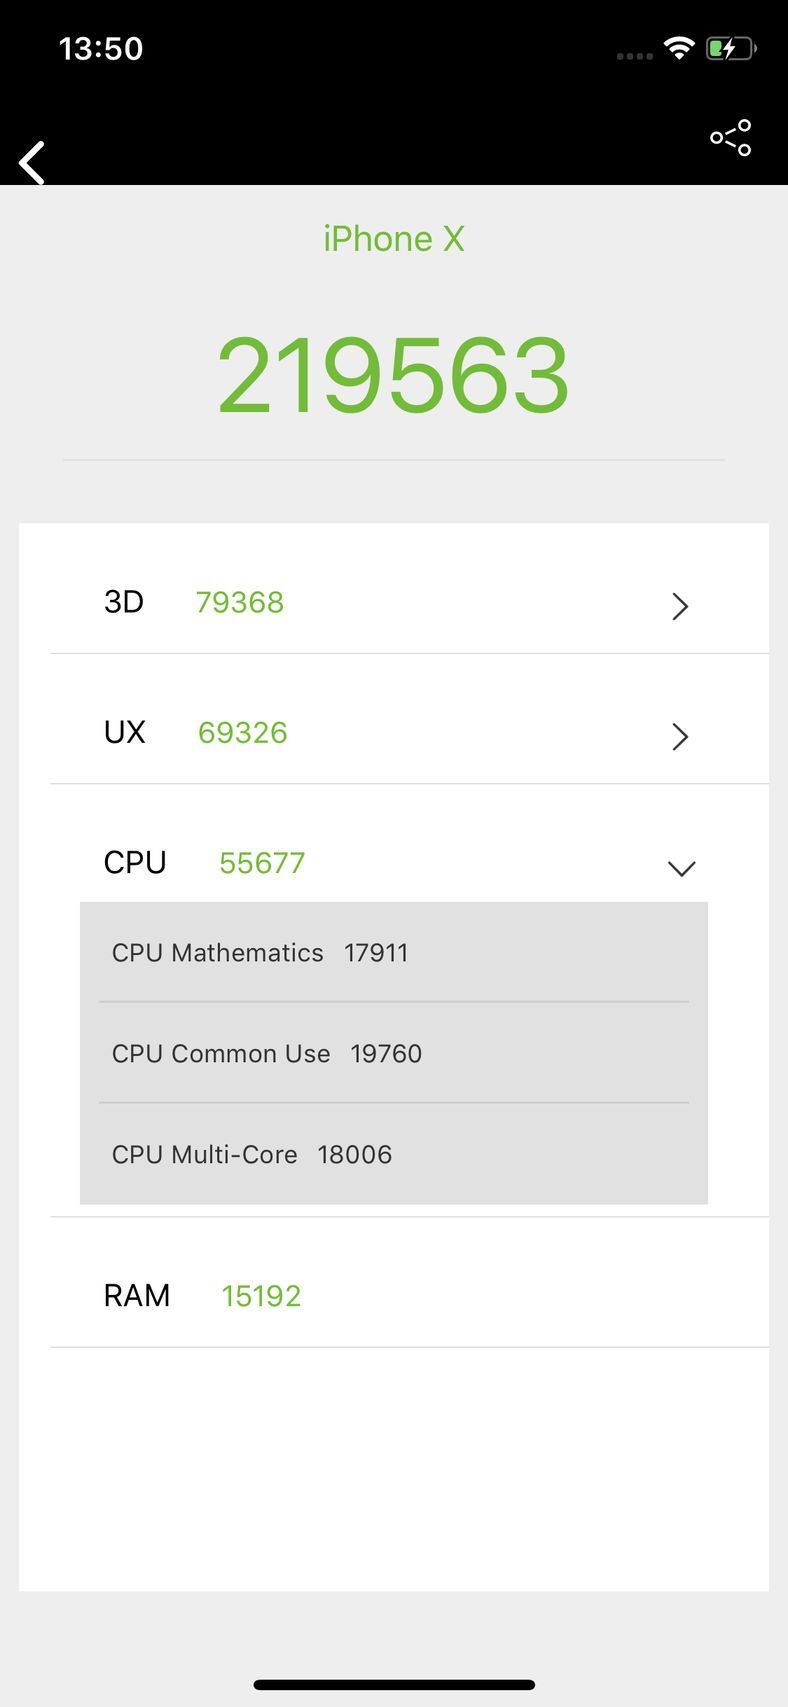Viewport: 788px width, 1707px height.
Task: Tap the home indicator bar
Action: pos(394,1685)
